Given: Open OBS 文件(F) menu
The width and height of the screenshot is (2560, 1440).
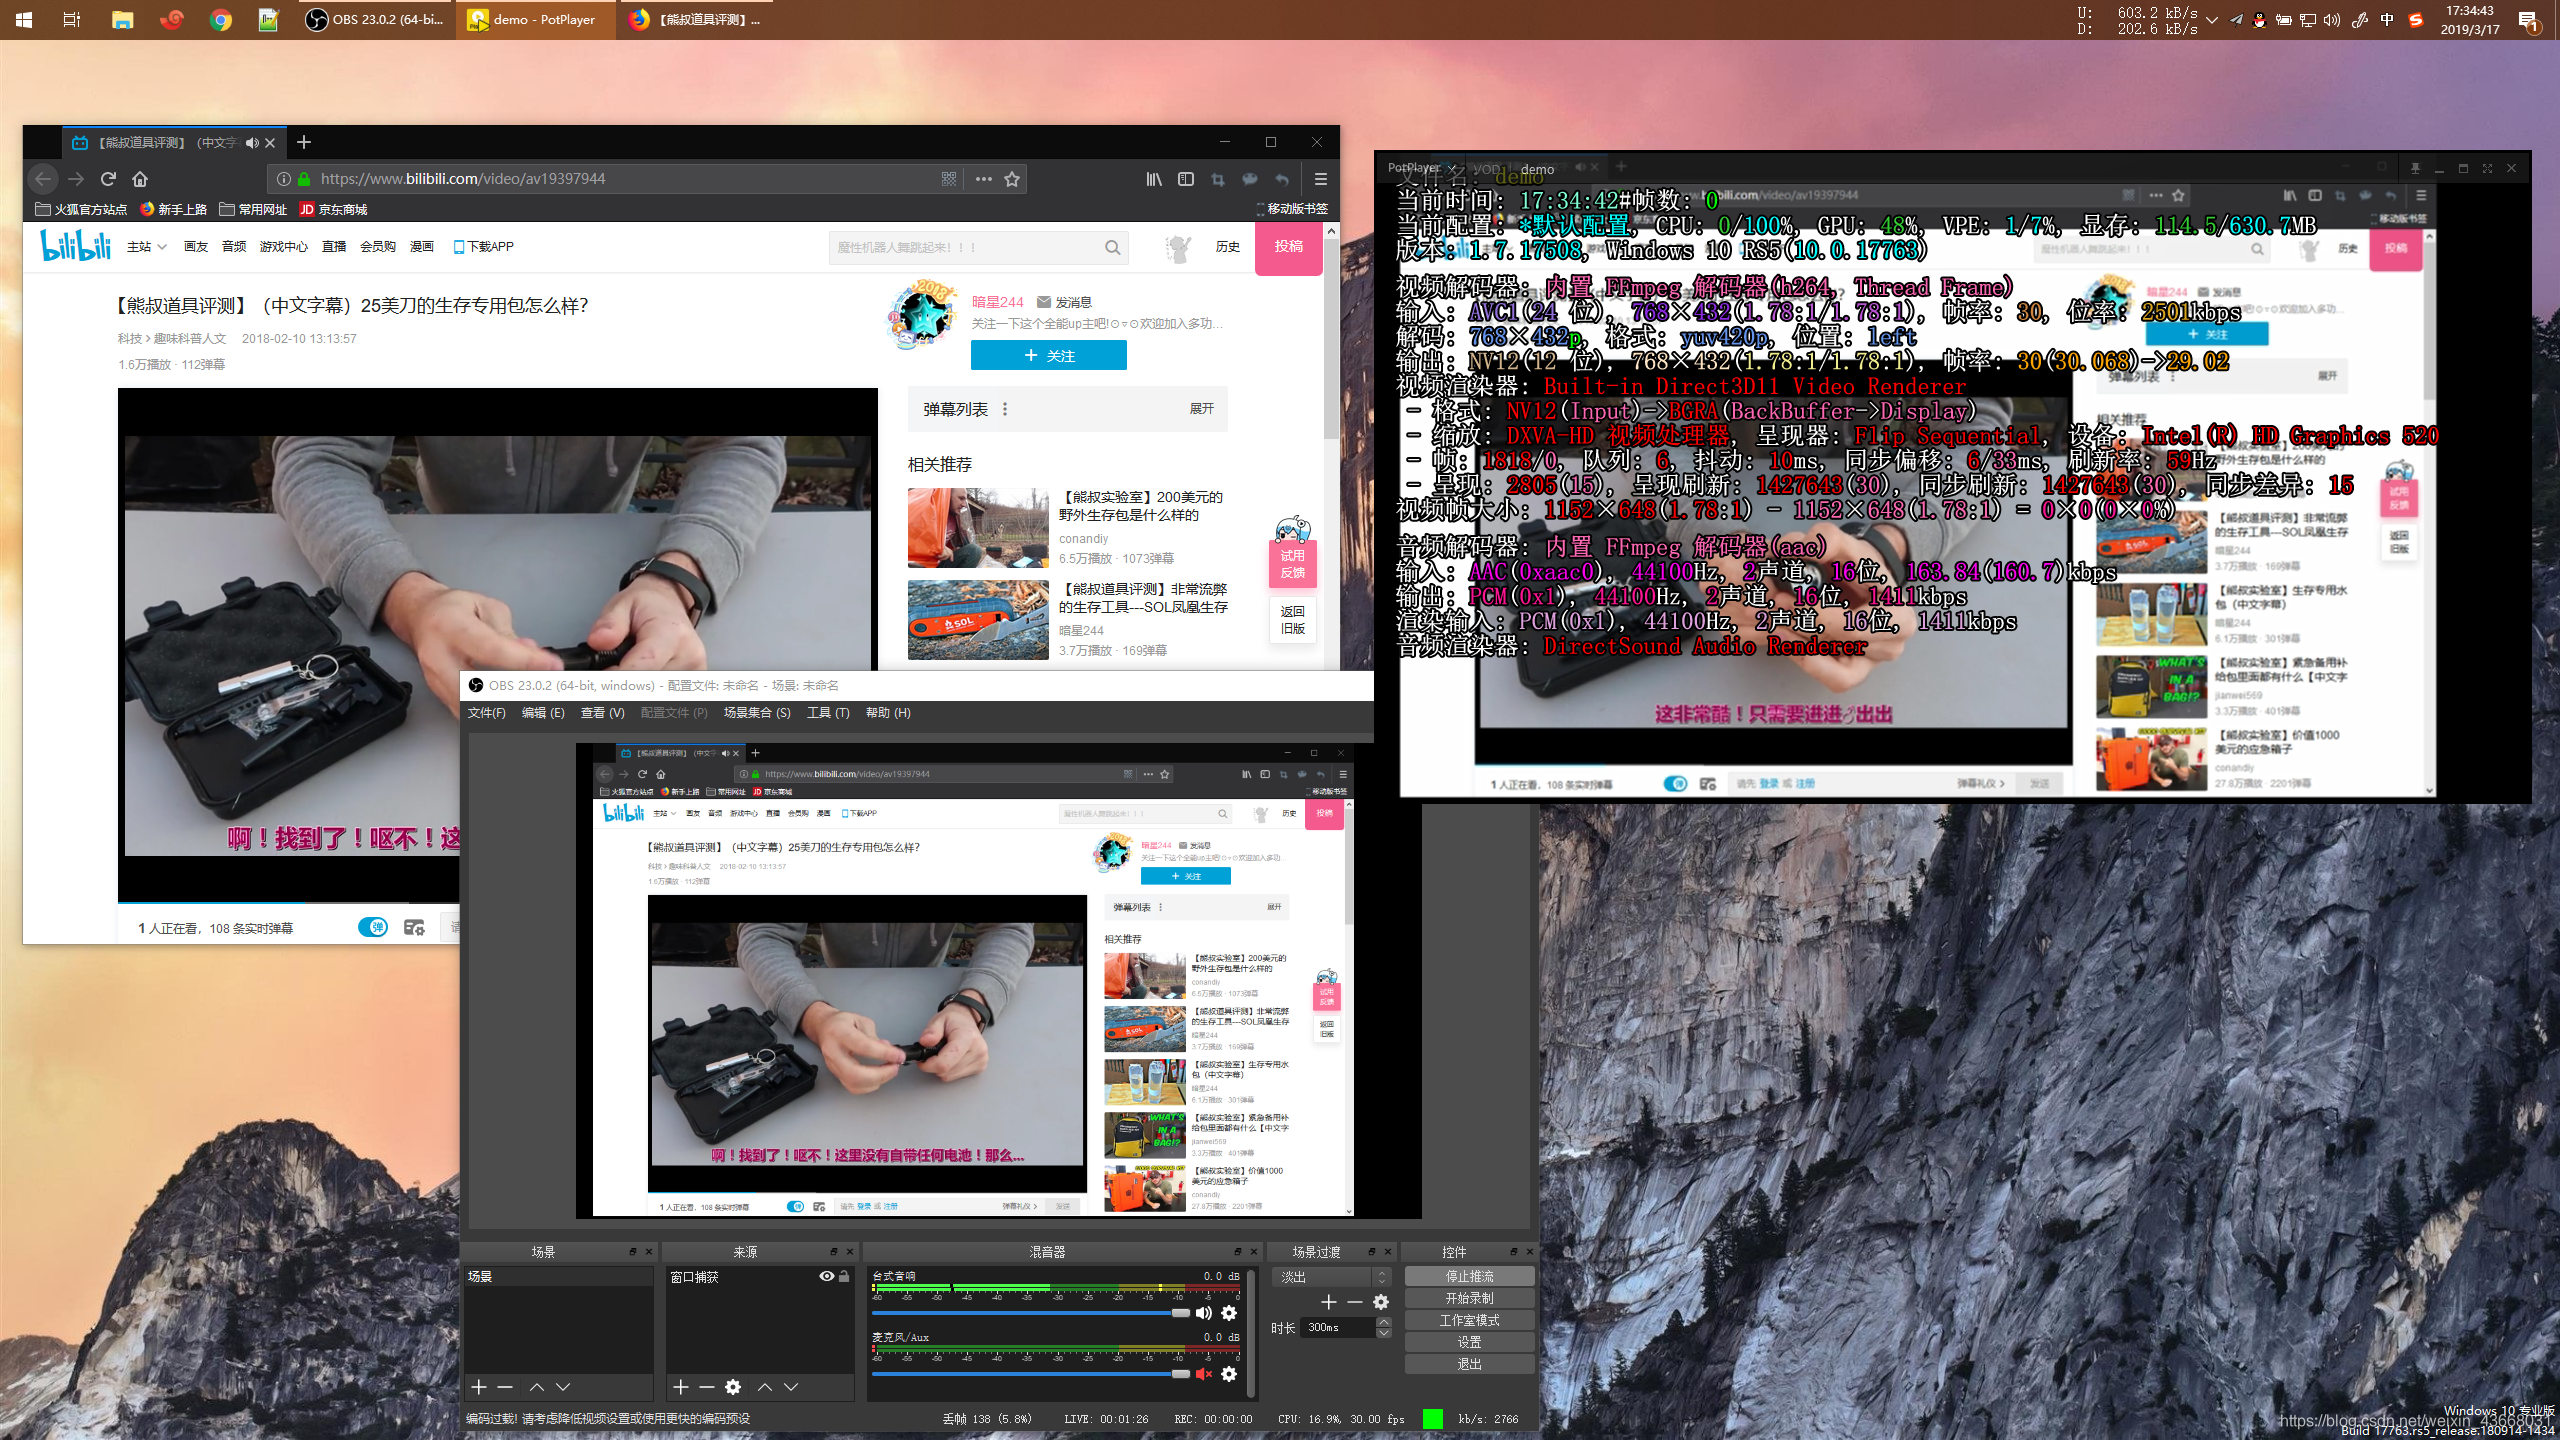Looking at the screenshot, I should coord(486,713).
